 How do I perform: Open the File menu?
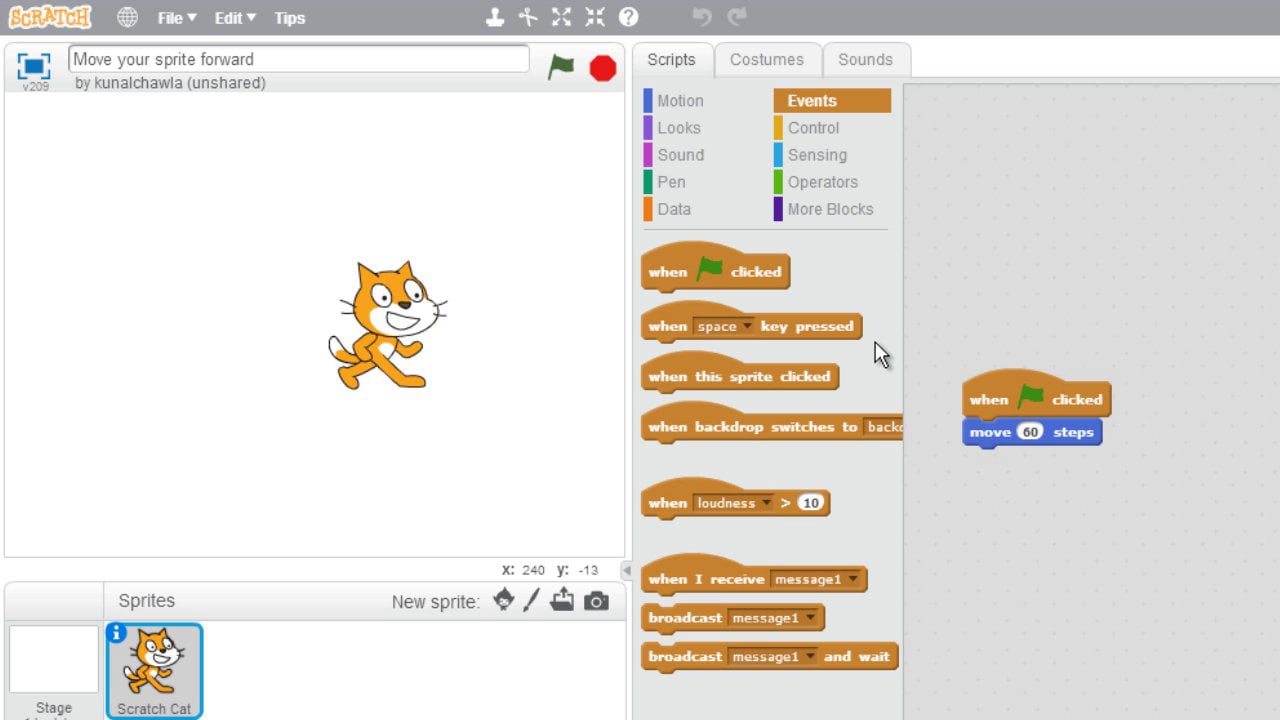coord(177,18)
